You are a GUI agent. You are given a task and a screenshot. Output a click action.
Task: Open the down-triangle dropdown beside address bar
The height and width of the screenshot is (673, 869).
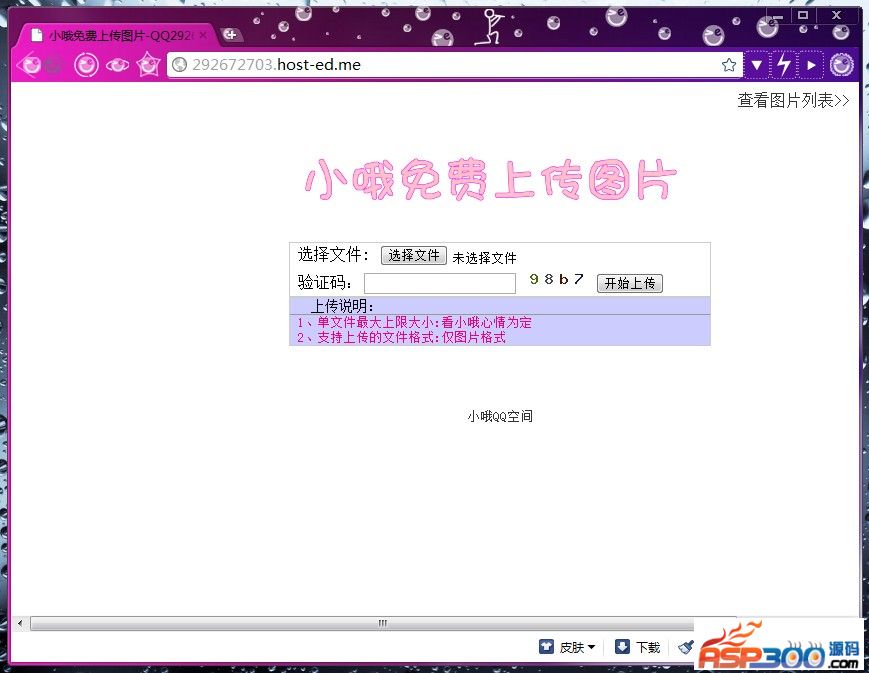tap(757, 65)
